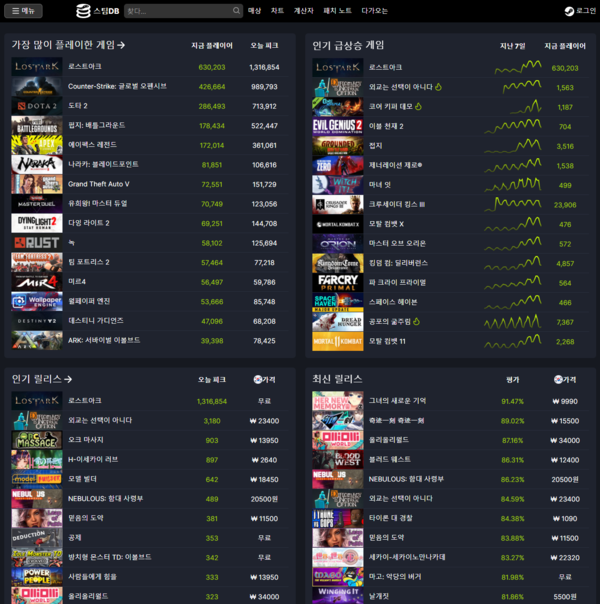The width and height of the screenshot is (600, 604).
Task: Click the Mortal Kombat 11 thumbnail
Action: coord(338,341)
